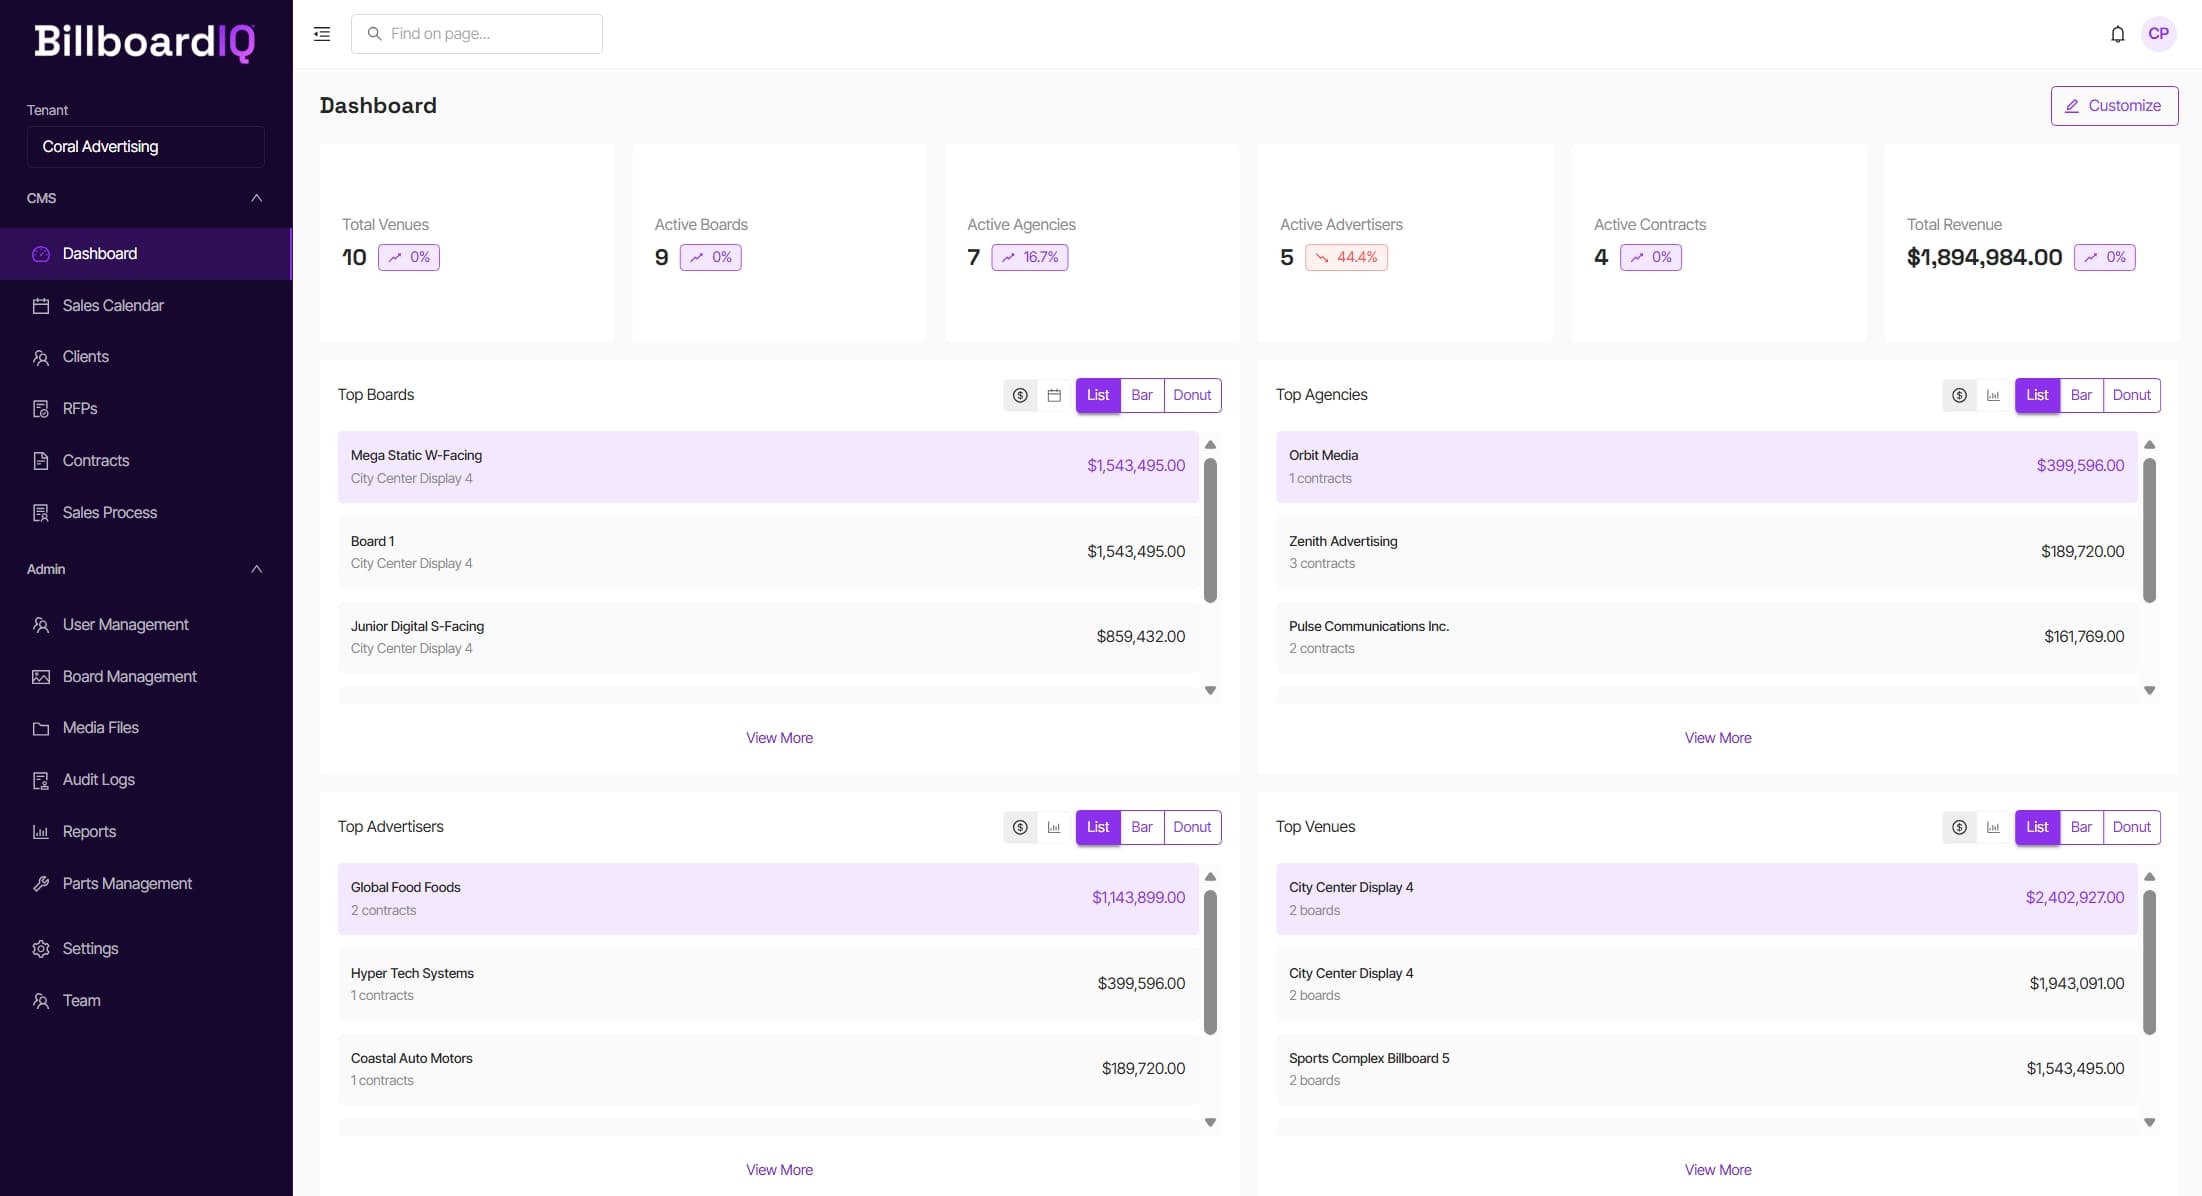The image size is (2202, 1196).
Task: Open the CP user avatar menu
Action: tap(2158, 34)
